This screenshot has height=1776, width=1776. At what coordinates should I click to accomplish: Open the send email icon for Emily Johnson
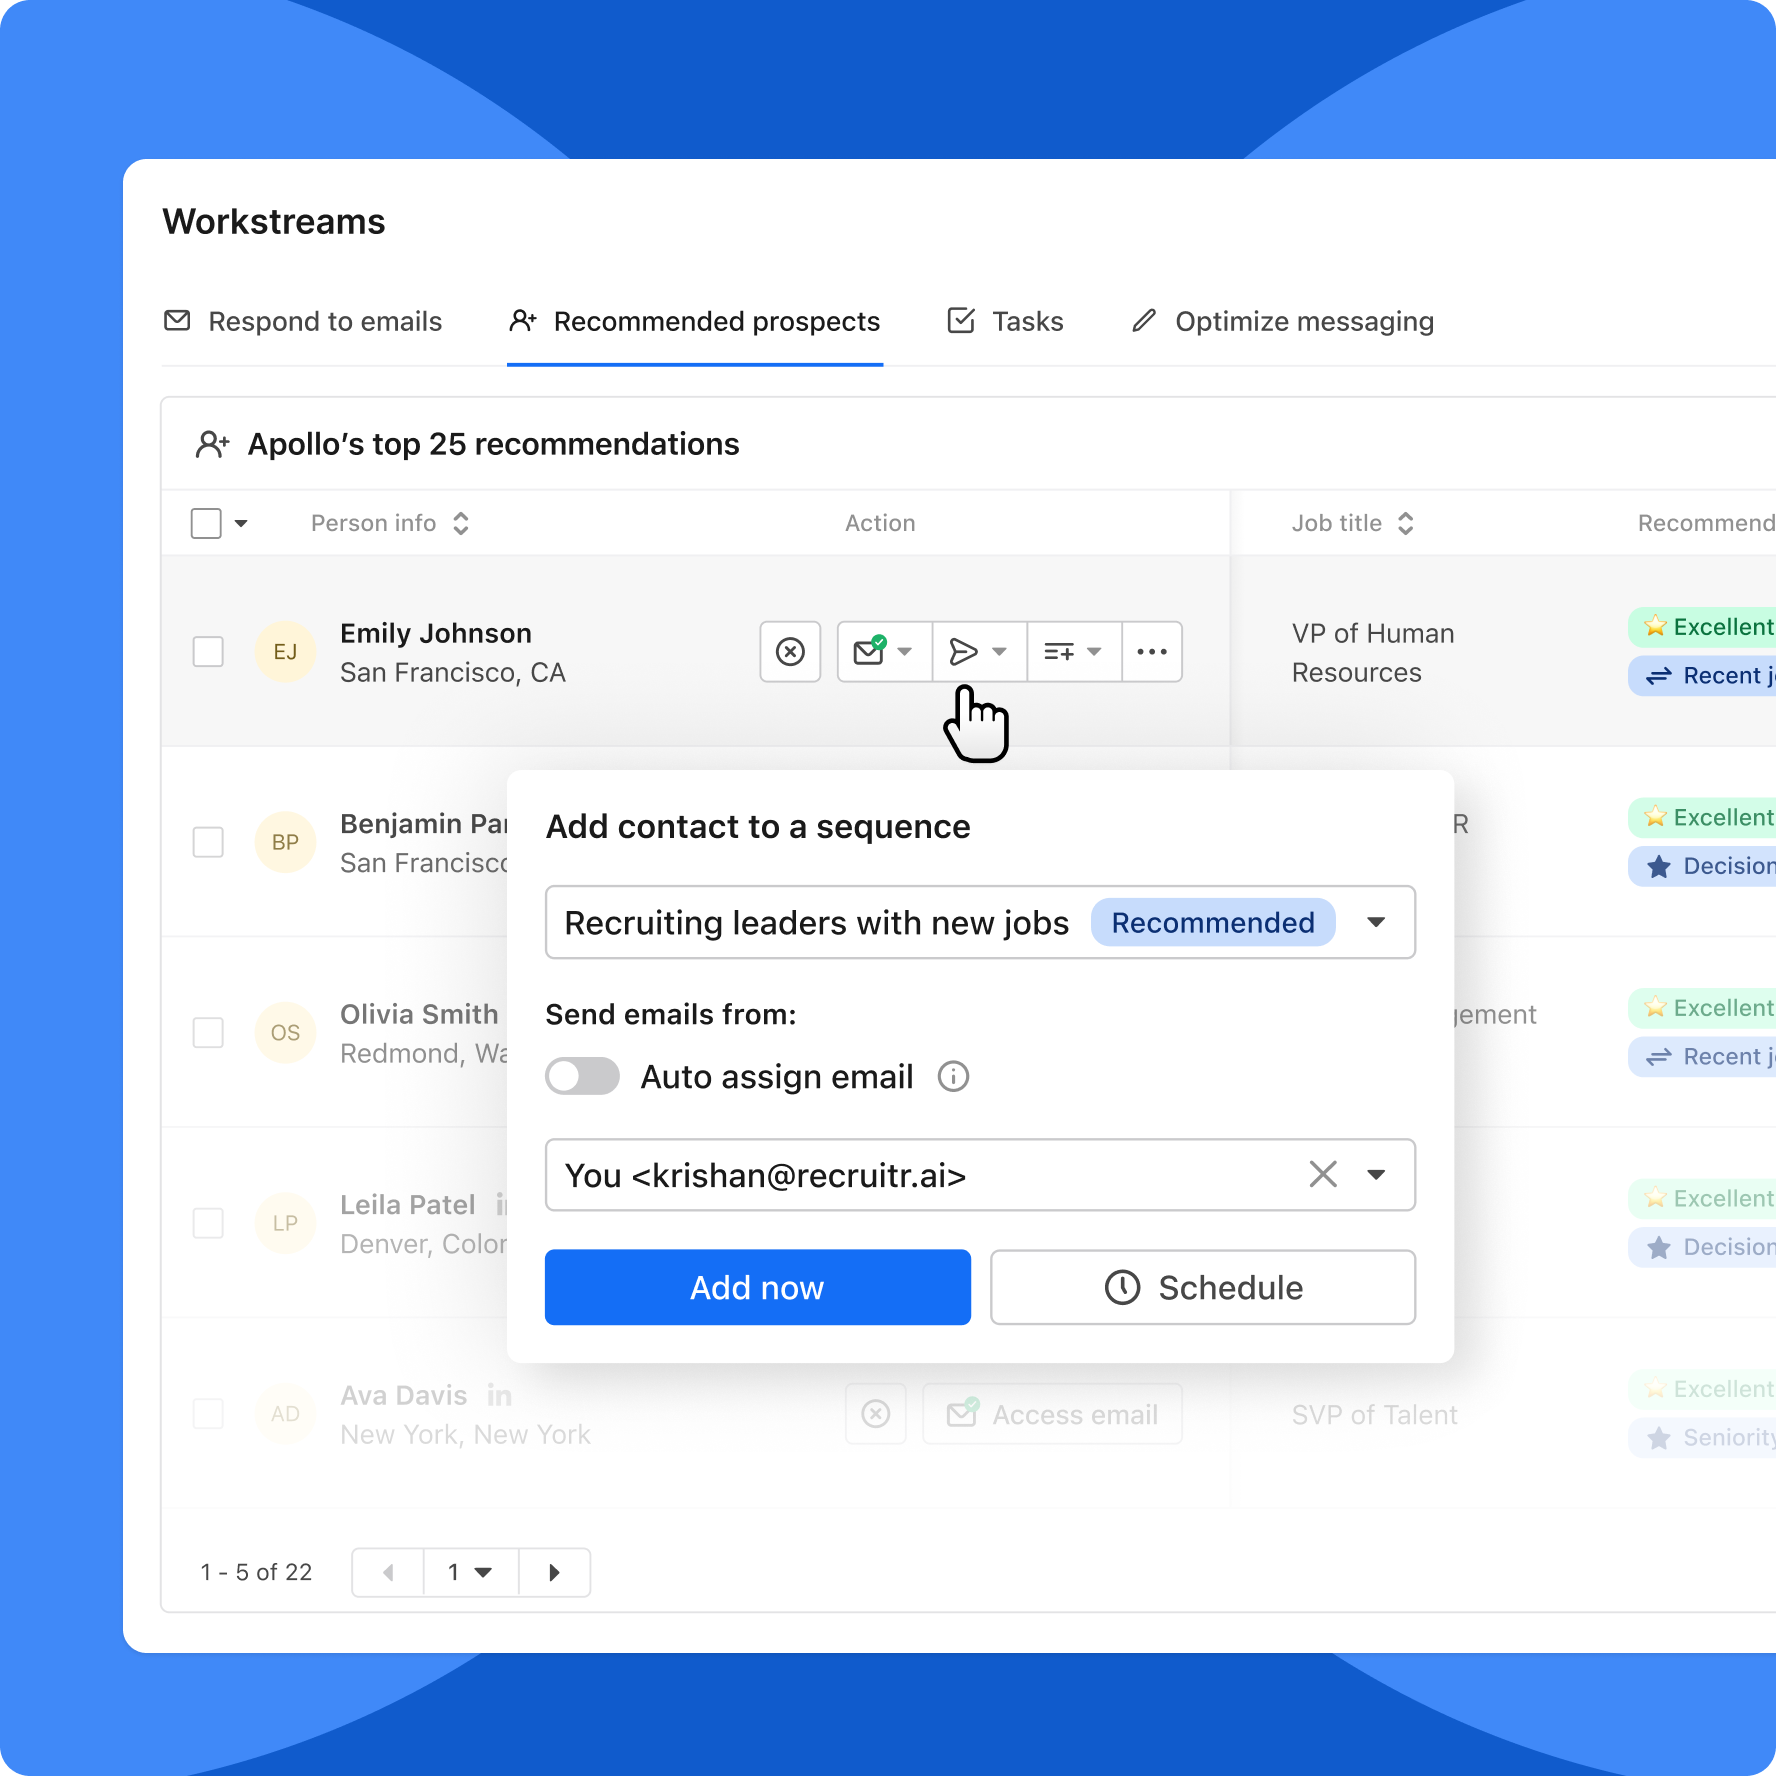(x=869, y=651)
